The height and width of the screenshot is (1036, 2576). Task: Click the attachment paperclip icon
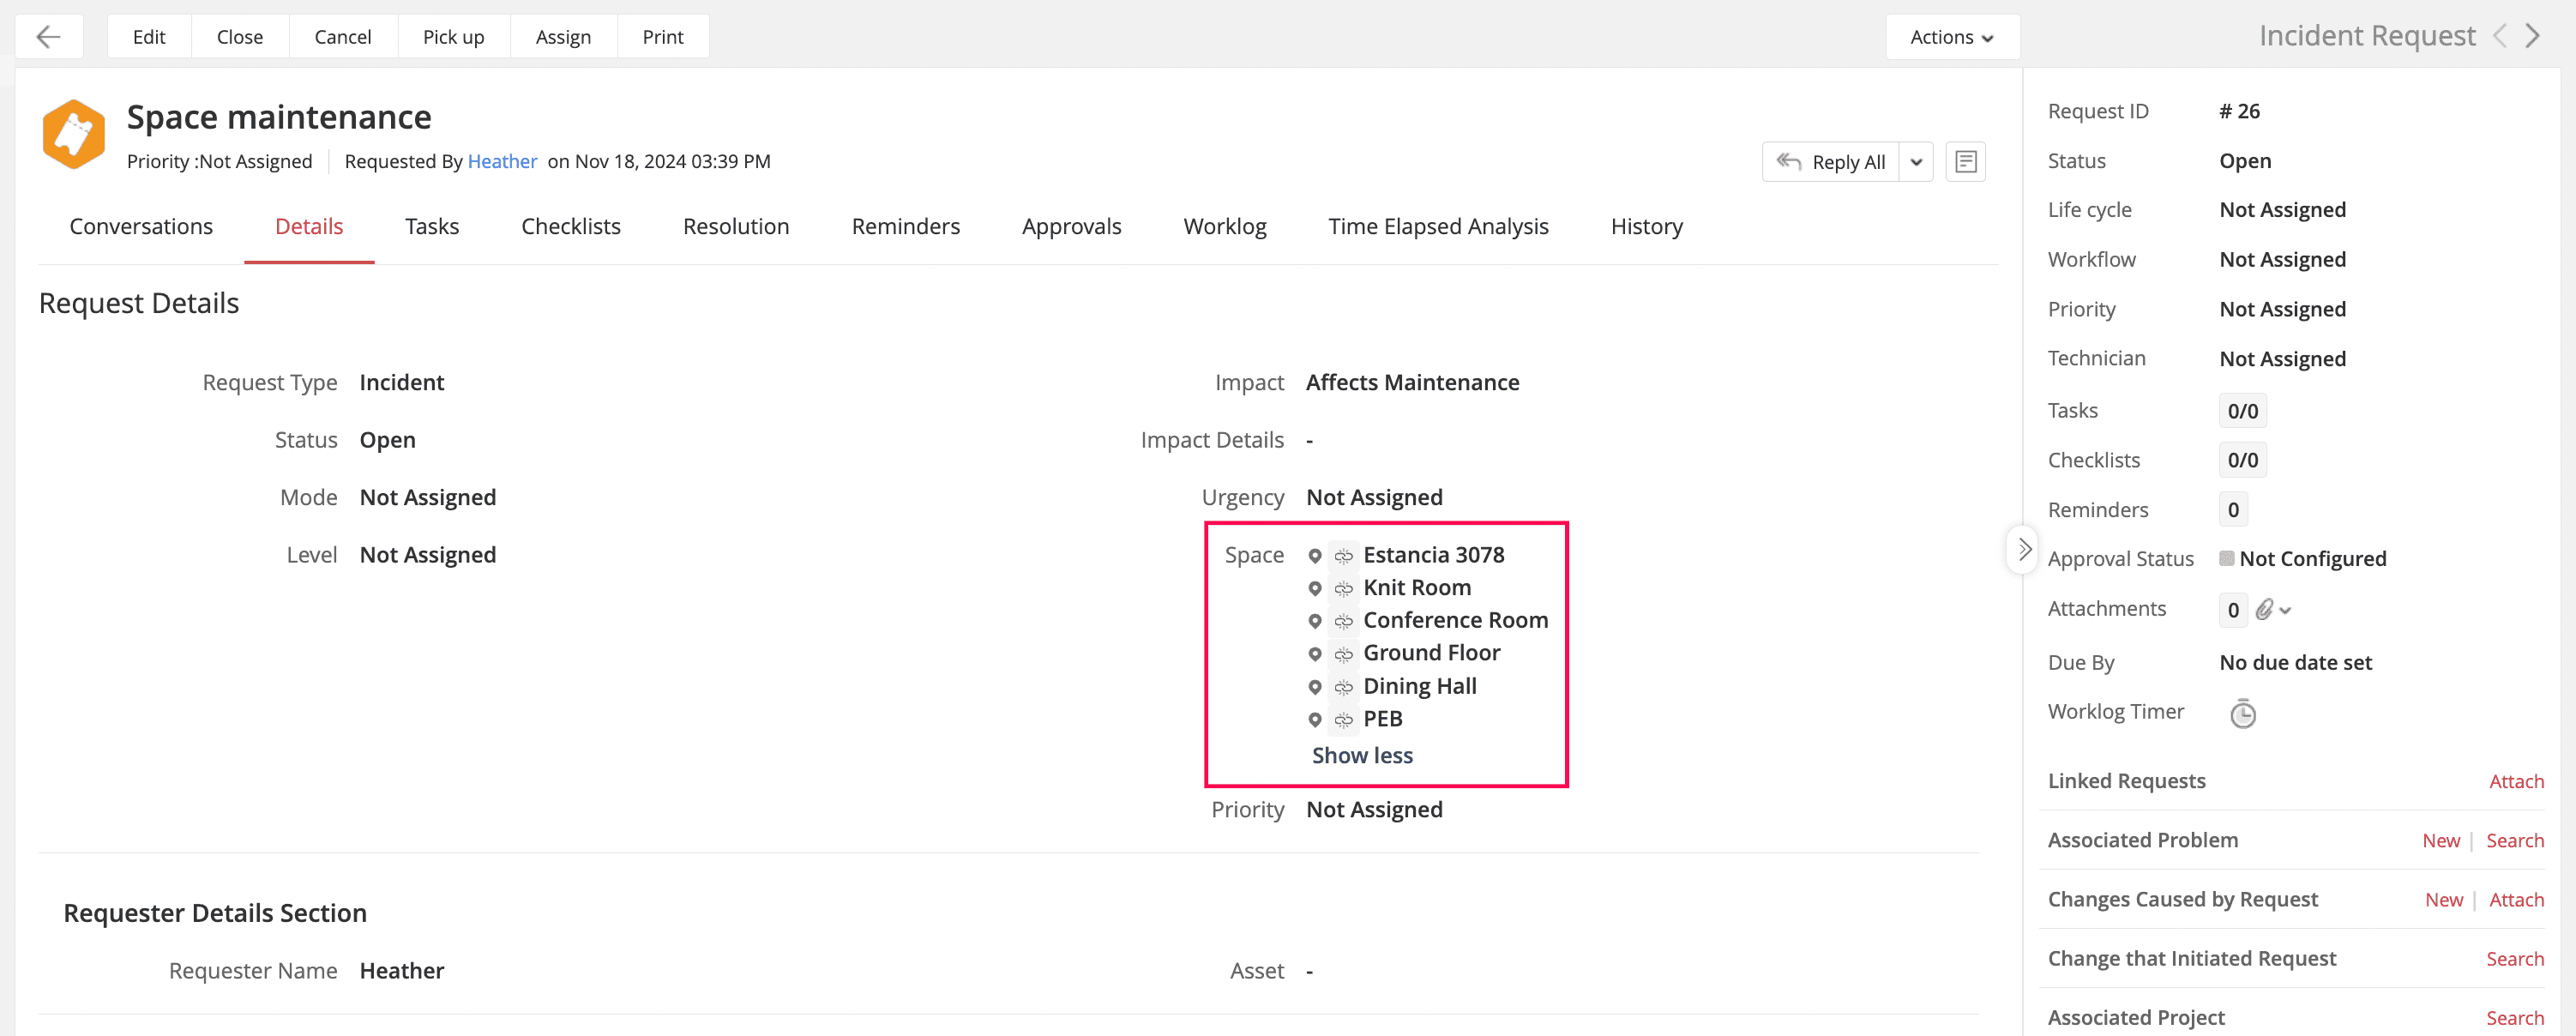pos(2265,609)
